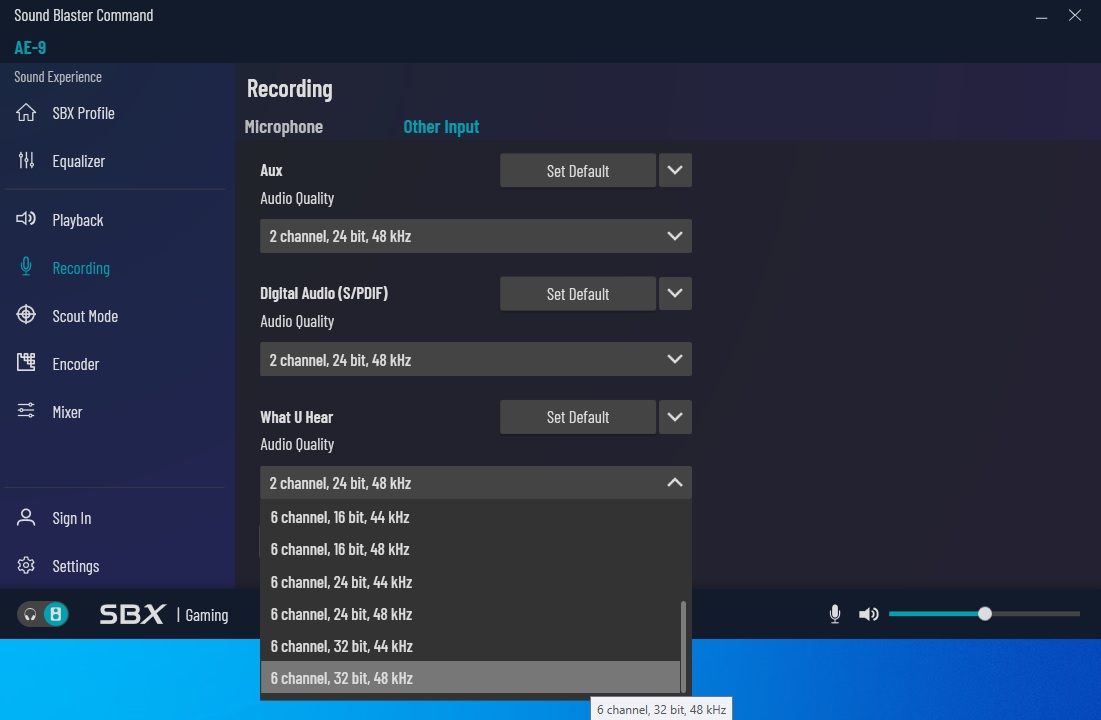The height and width of the screenshot is (720, 1101).
Task: Mute the speaker volume icon in bottom bar
Action: tap(868, 614)
